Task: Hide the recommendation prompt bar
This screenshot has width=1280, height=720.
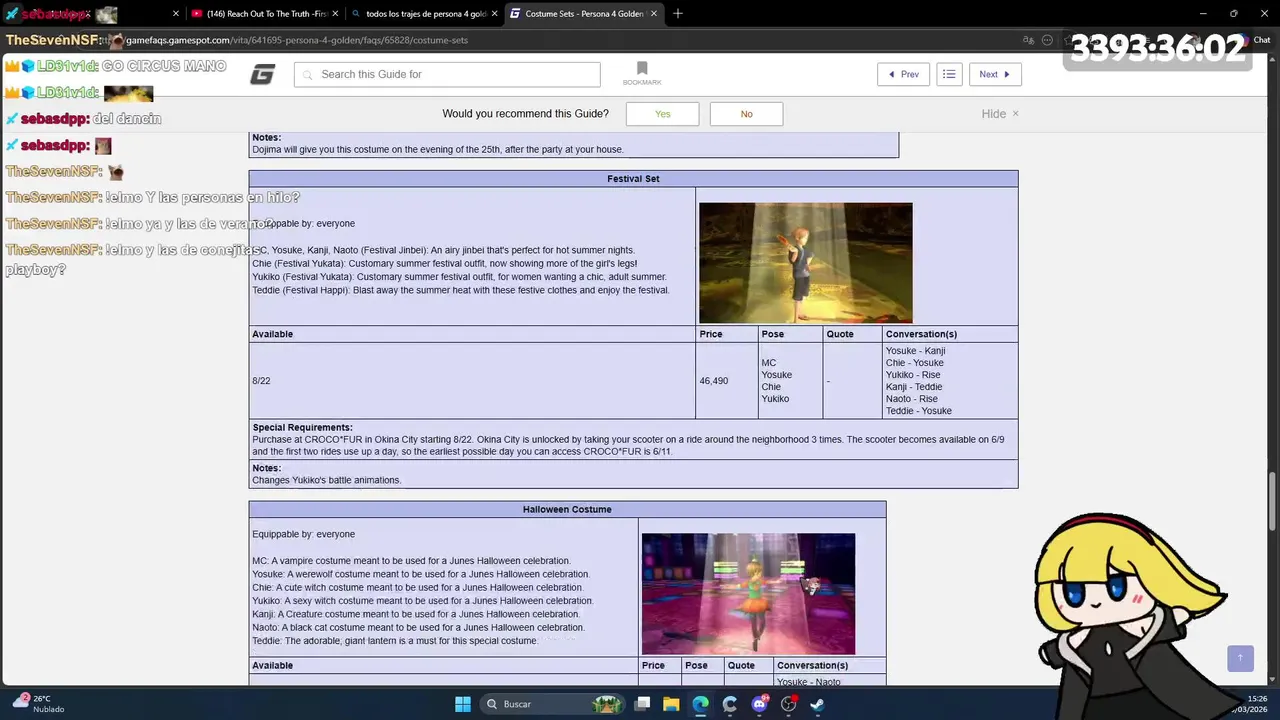Action: [x=1000, y=114]
